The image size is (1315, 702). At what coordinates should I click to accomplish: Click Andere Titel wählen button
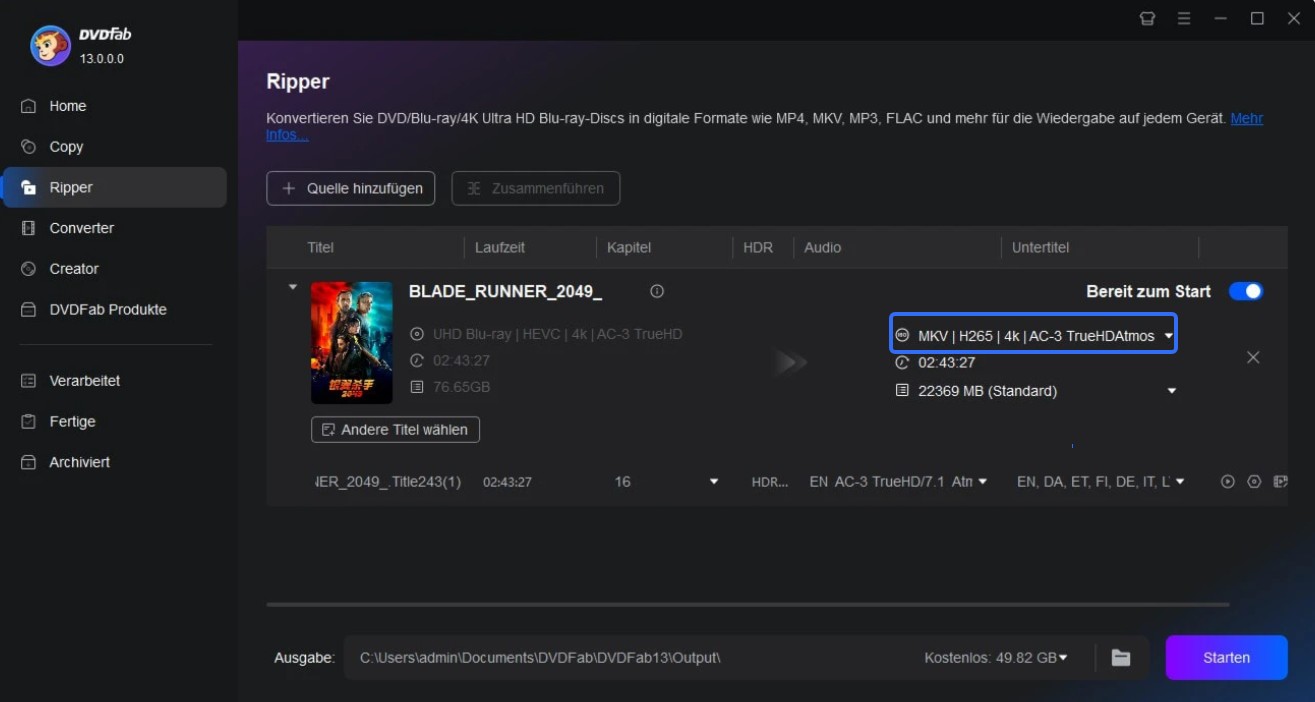pos(395,429)
